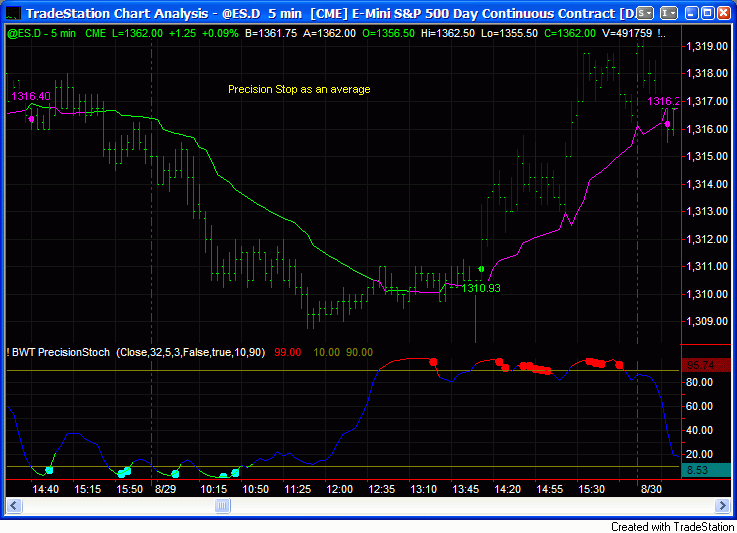Select the '! BWT PrecisionStoch' indicator label
Screen dimensions: 737x533
point(58,352)
